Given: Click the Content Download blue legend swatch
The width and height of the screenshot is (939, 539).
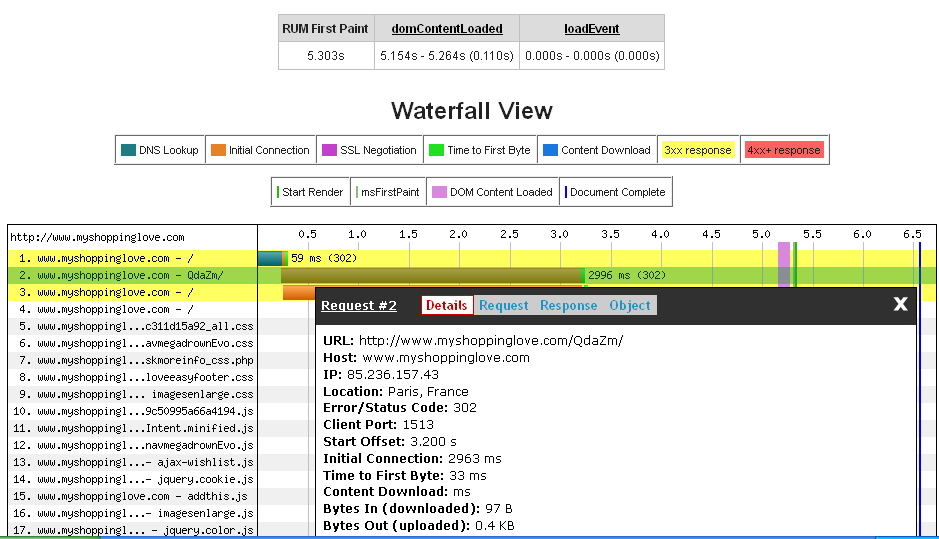Looking at the screenshot, I should tap(550, 150).
